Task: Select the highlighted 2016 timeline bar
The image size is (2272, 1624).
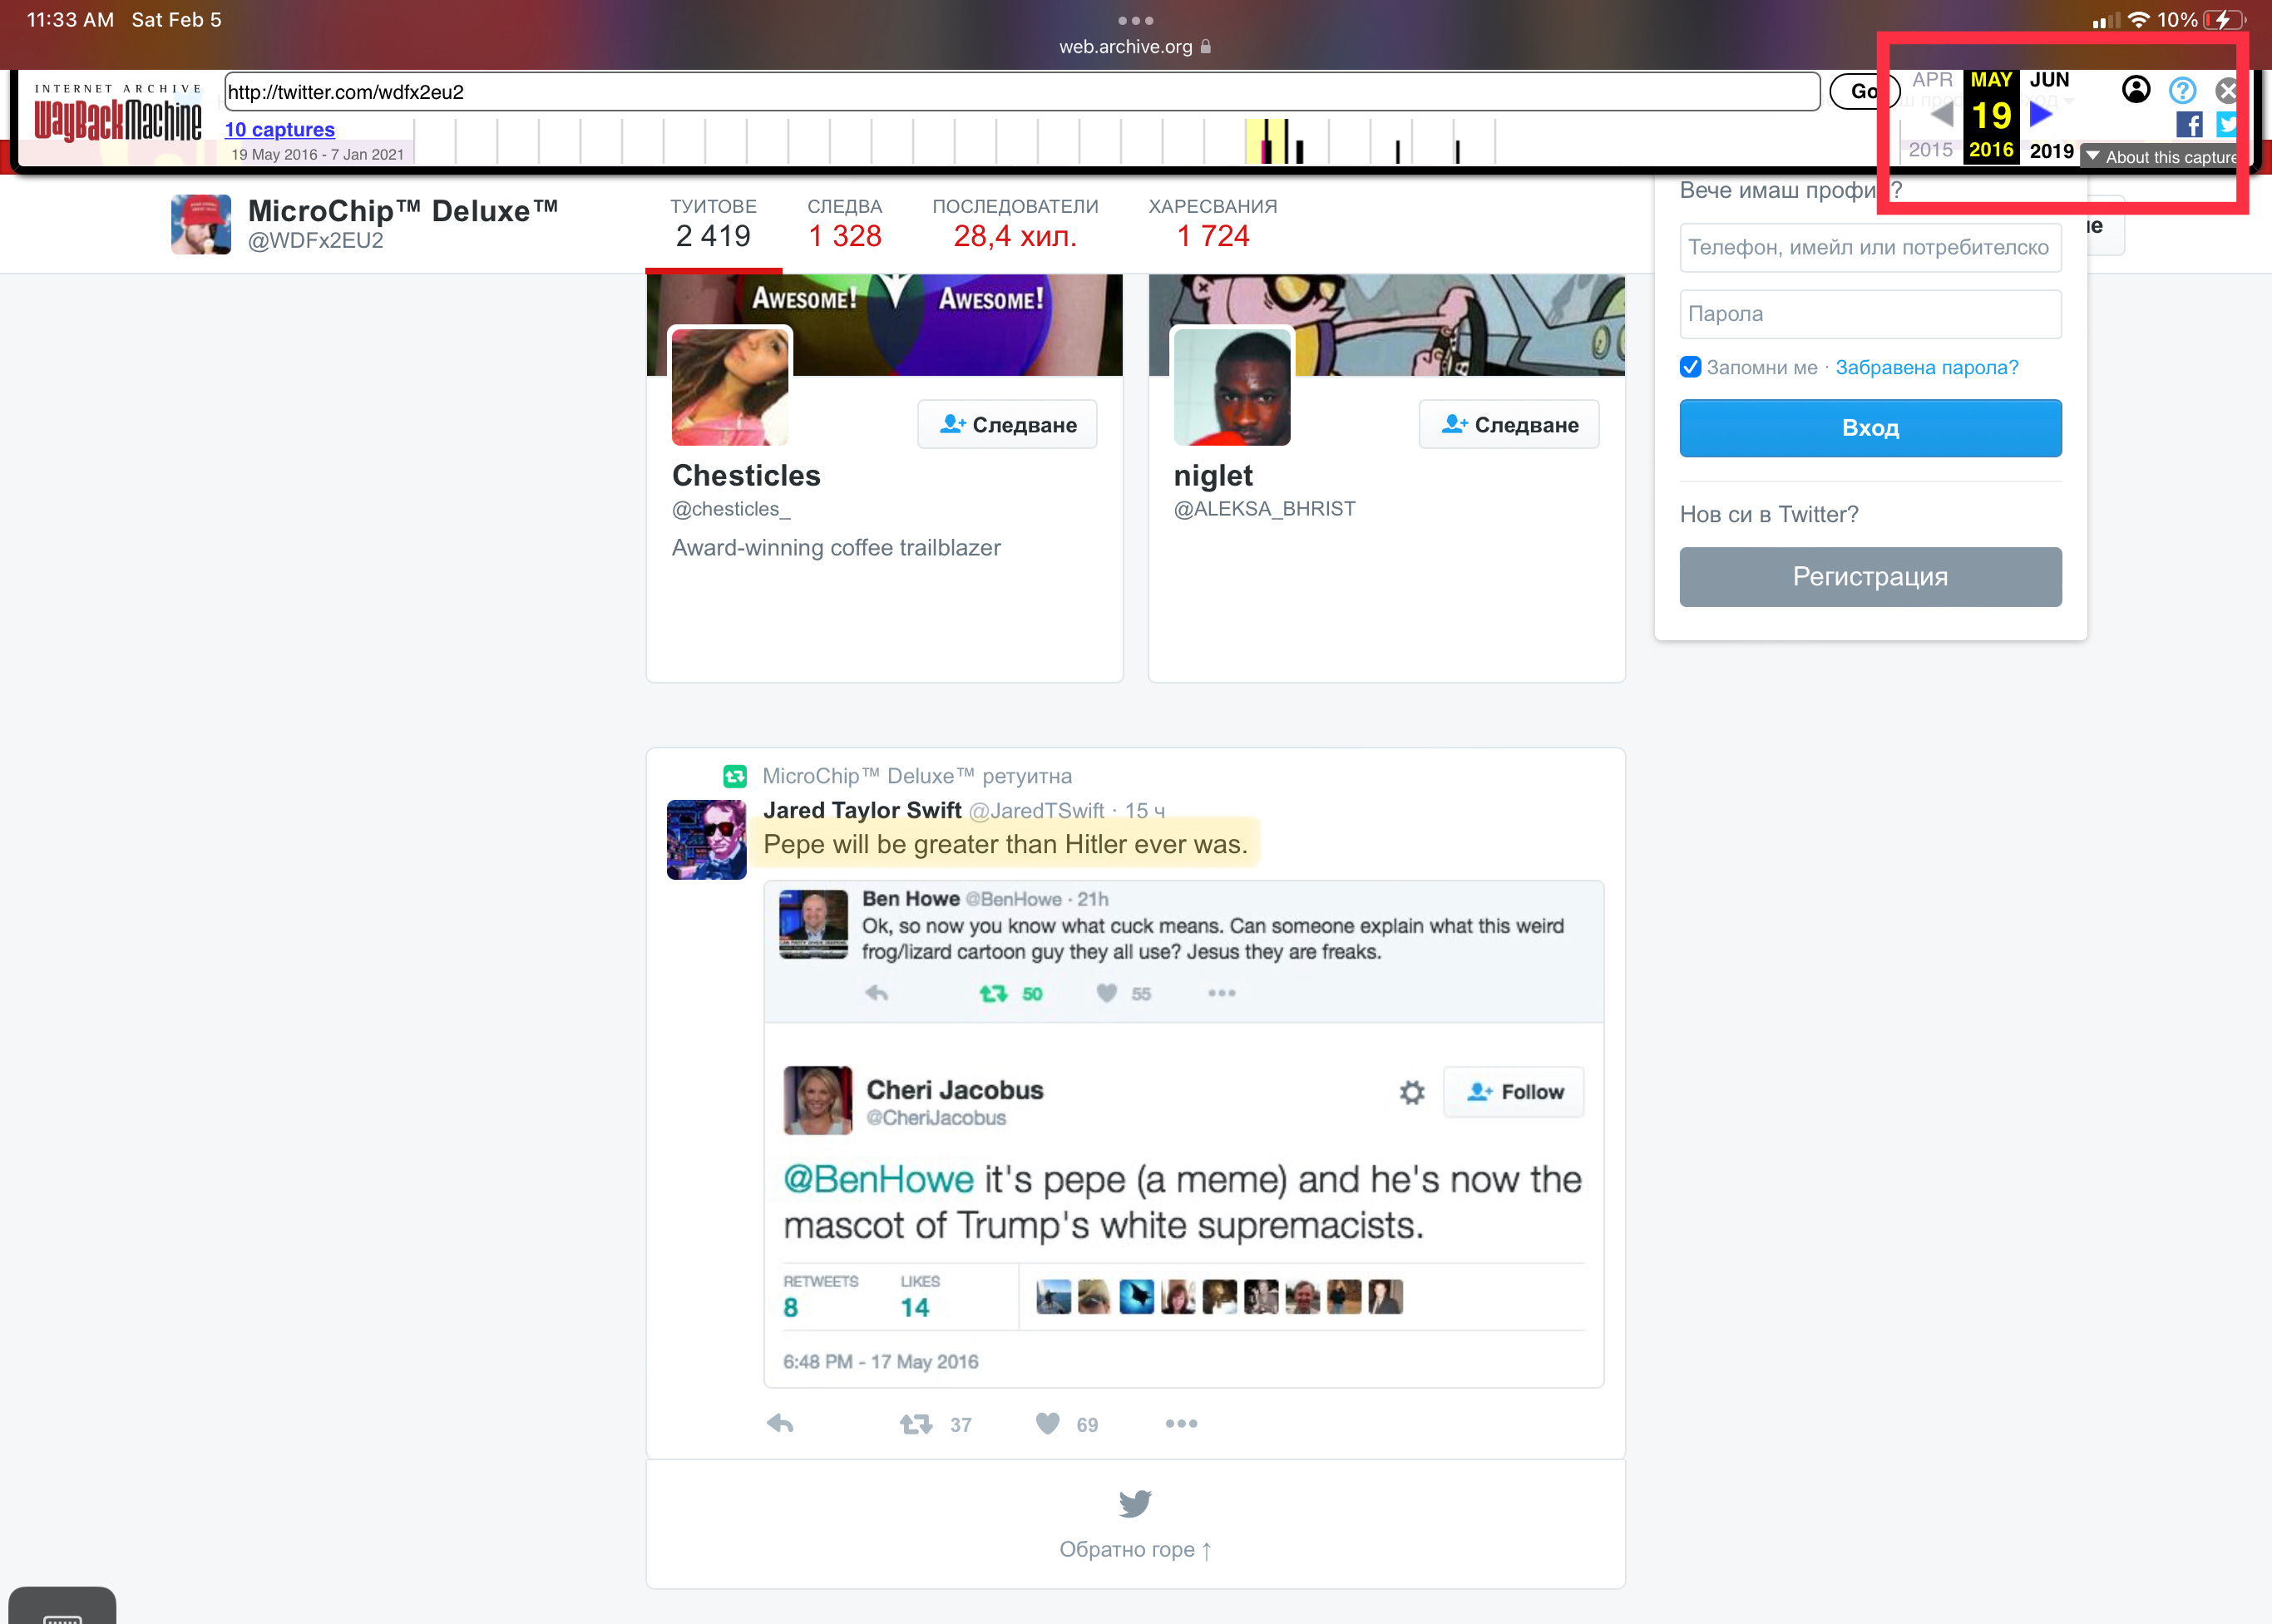Action: click(1265, 141)
